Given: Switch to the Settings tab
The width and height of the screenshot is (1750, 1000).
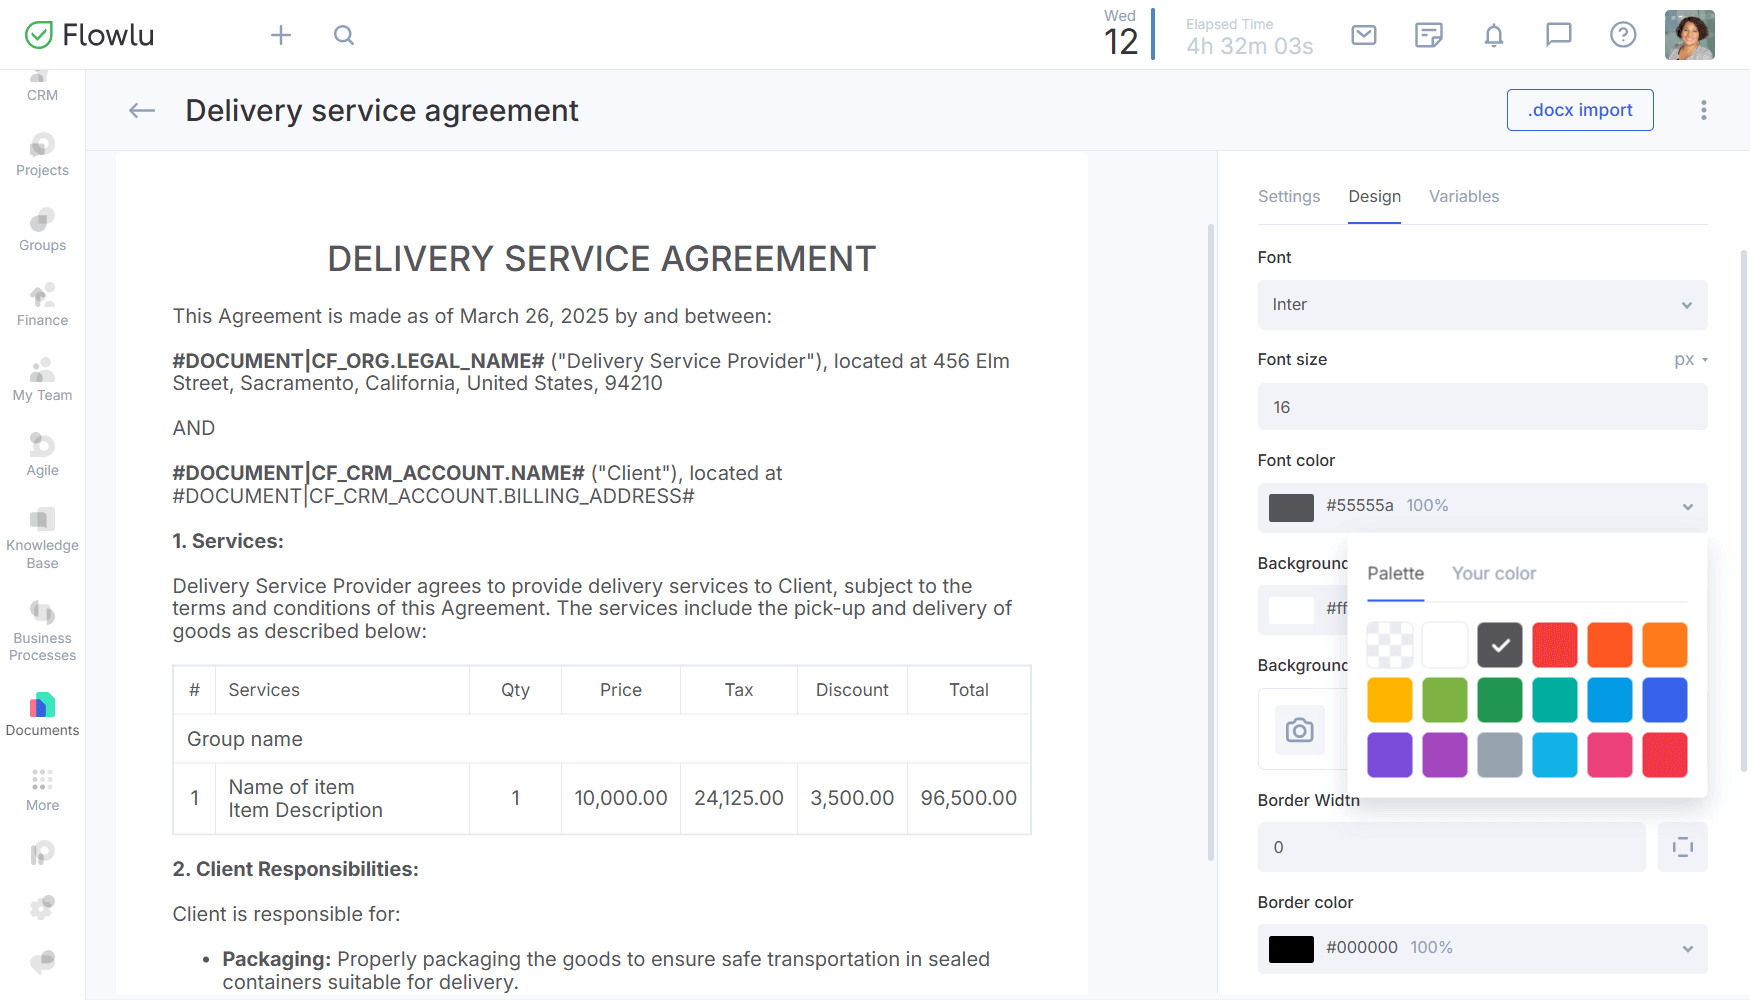Looking at the screenshot, I should [1289, 196].
